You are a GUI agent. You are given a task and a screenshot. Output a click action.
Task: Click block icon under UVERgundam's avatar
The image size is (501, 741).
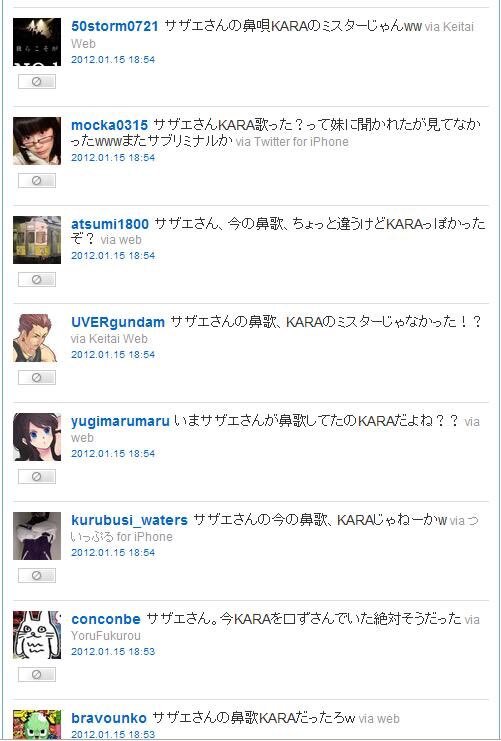coord(37,378)
